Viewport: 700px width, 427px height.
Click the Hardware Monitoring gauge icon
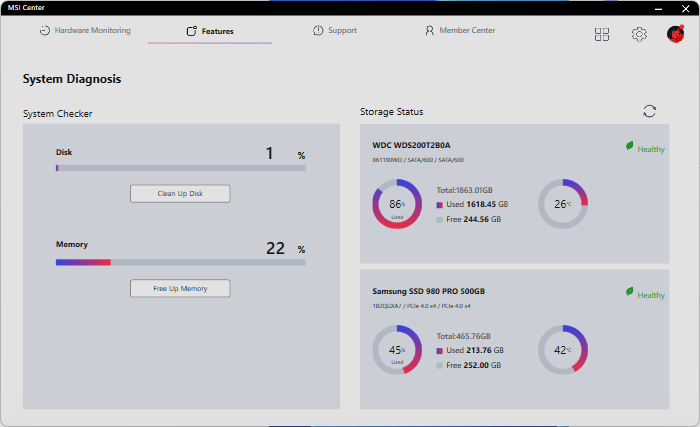[45, 30]
